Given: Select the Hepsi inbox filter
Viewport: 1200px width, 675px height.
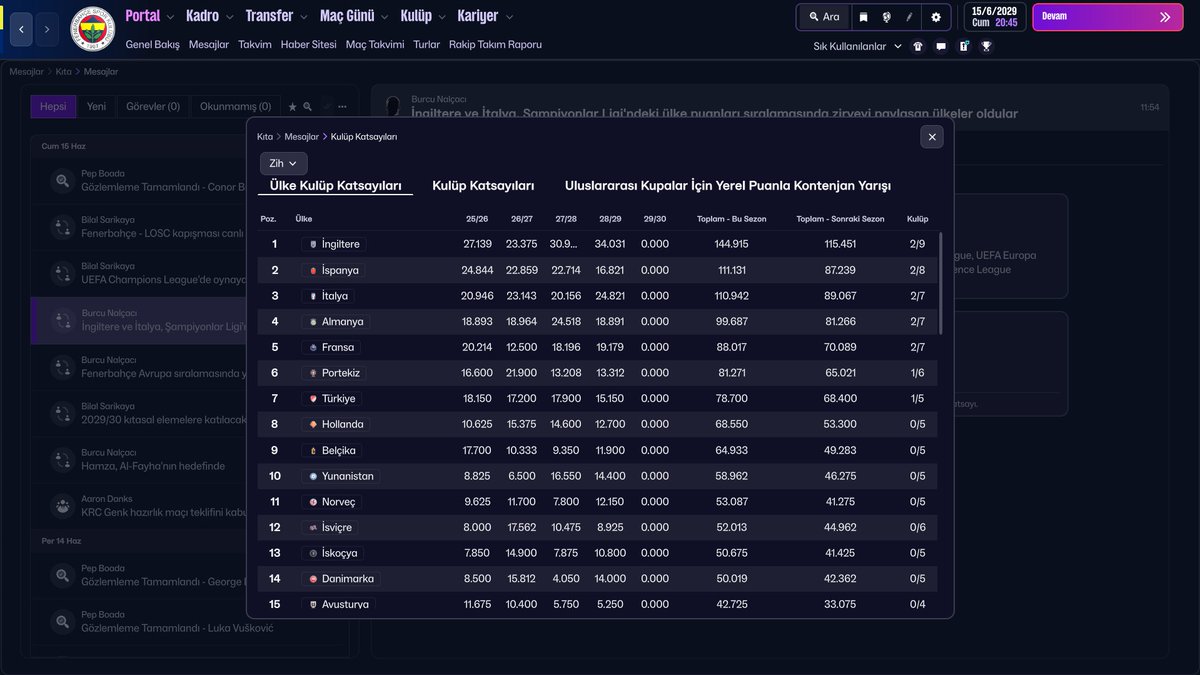Looking at the screenshot, I should 54,107.
